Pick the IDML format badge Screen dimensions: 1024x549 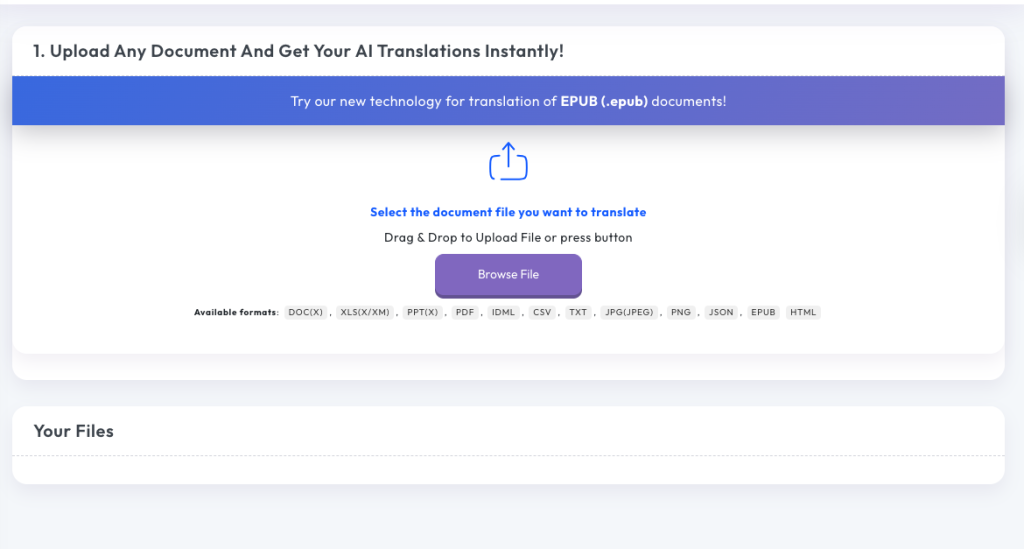(x=503, y=313)
